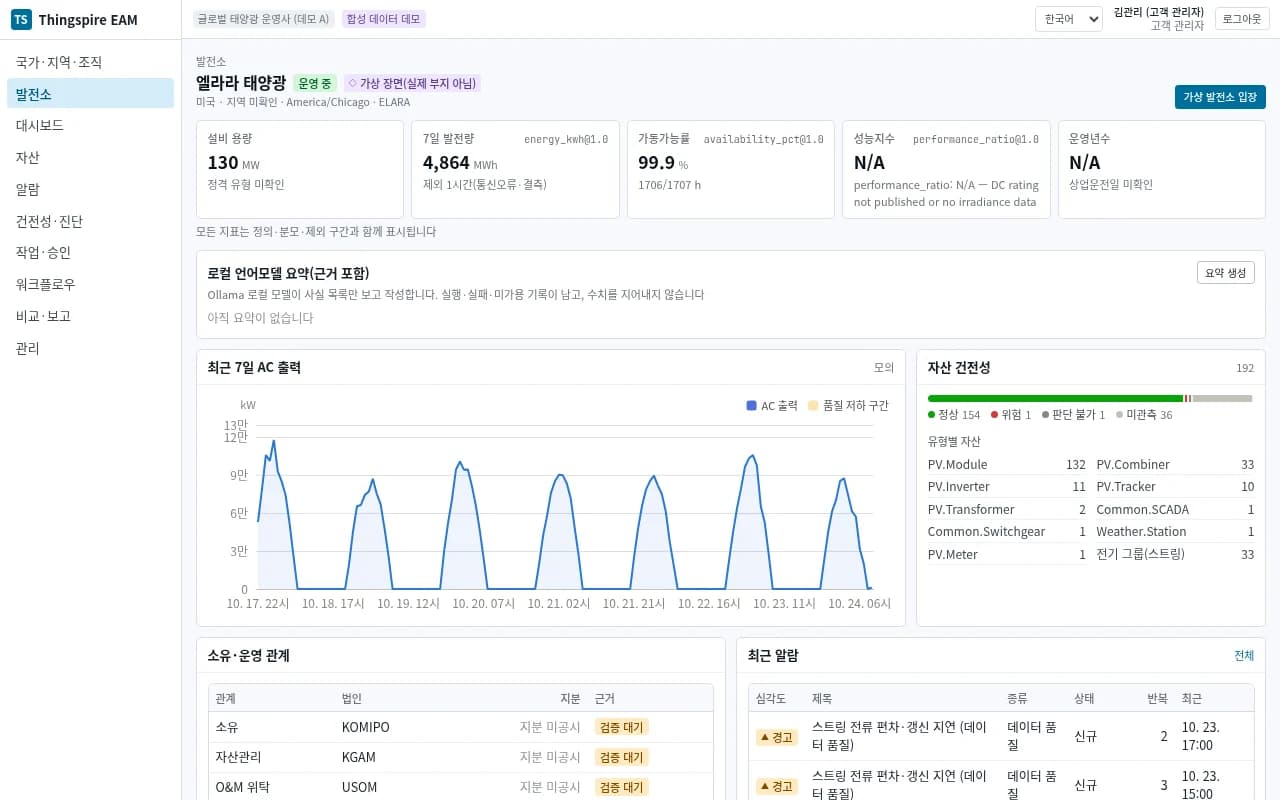Open 국가·지역·조직 in sidebar
Image resolution: width=1280 pixels, height=800 pixels.
tap(90, 62)
